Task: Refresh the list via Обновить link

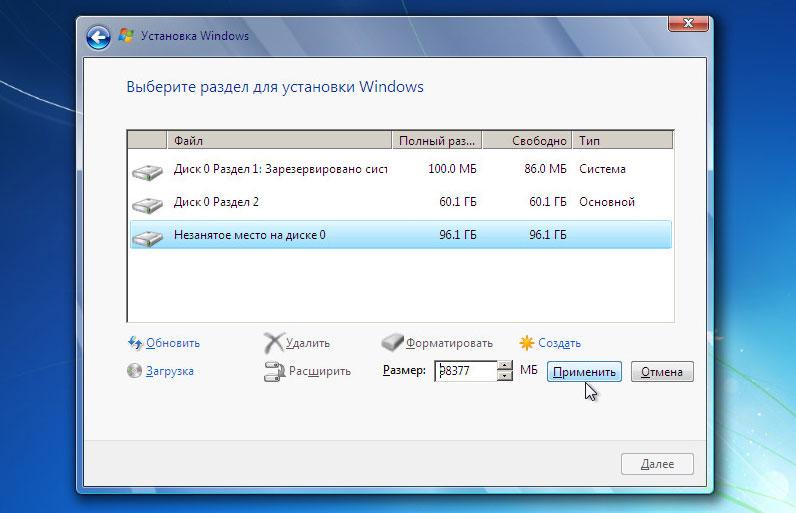Action: (x=173, y=343)
